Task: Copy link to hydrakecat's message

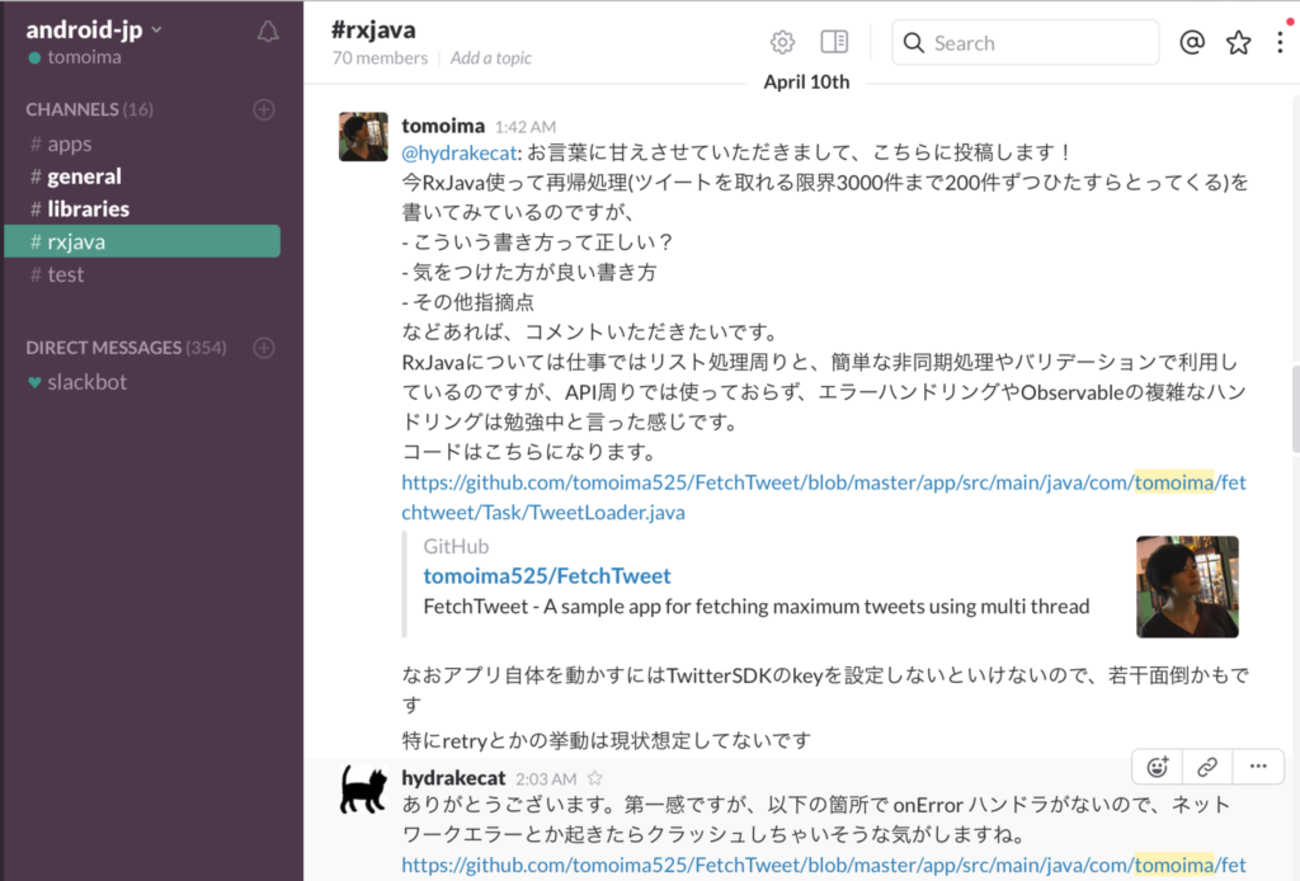Action: coord(1207,767)
